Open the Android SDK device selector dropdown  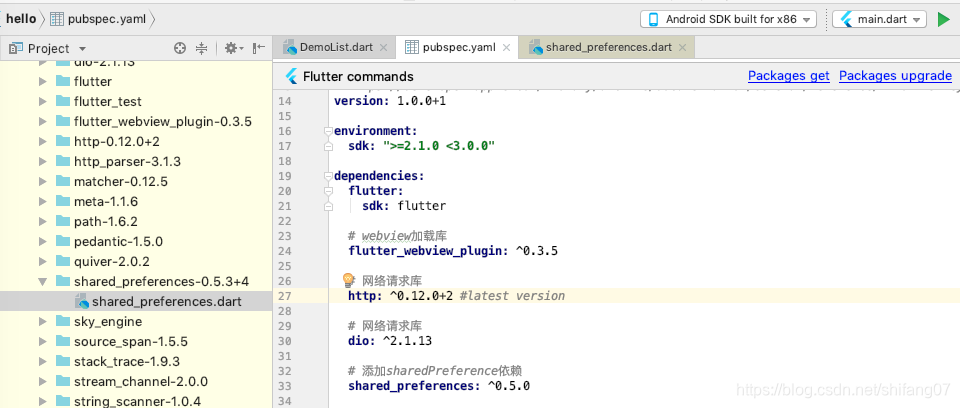pos(729,19)
